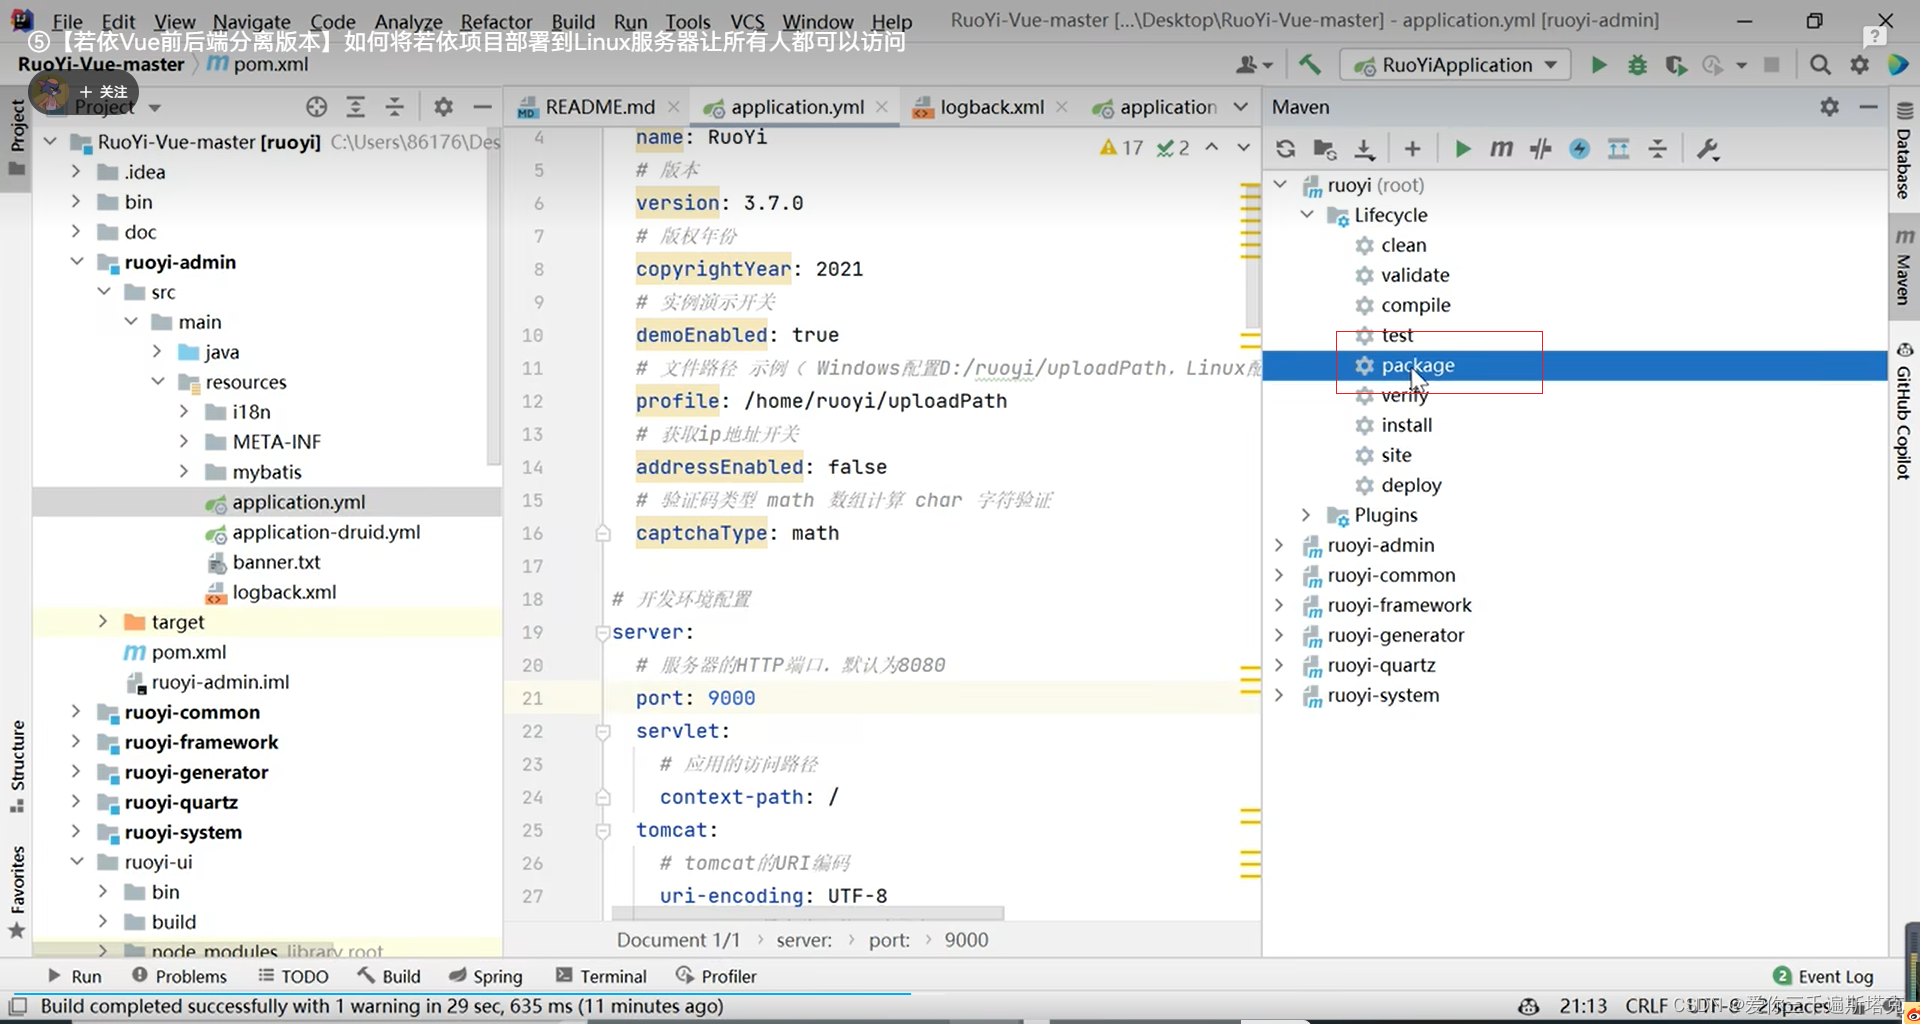Switch to README.md editor tab
Screen dimensions: 1920x1024
click(x=598, y=107)
